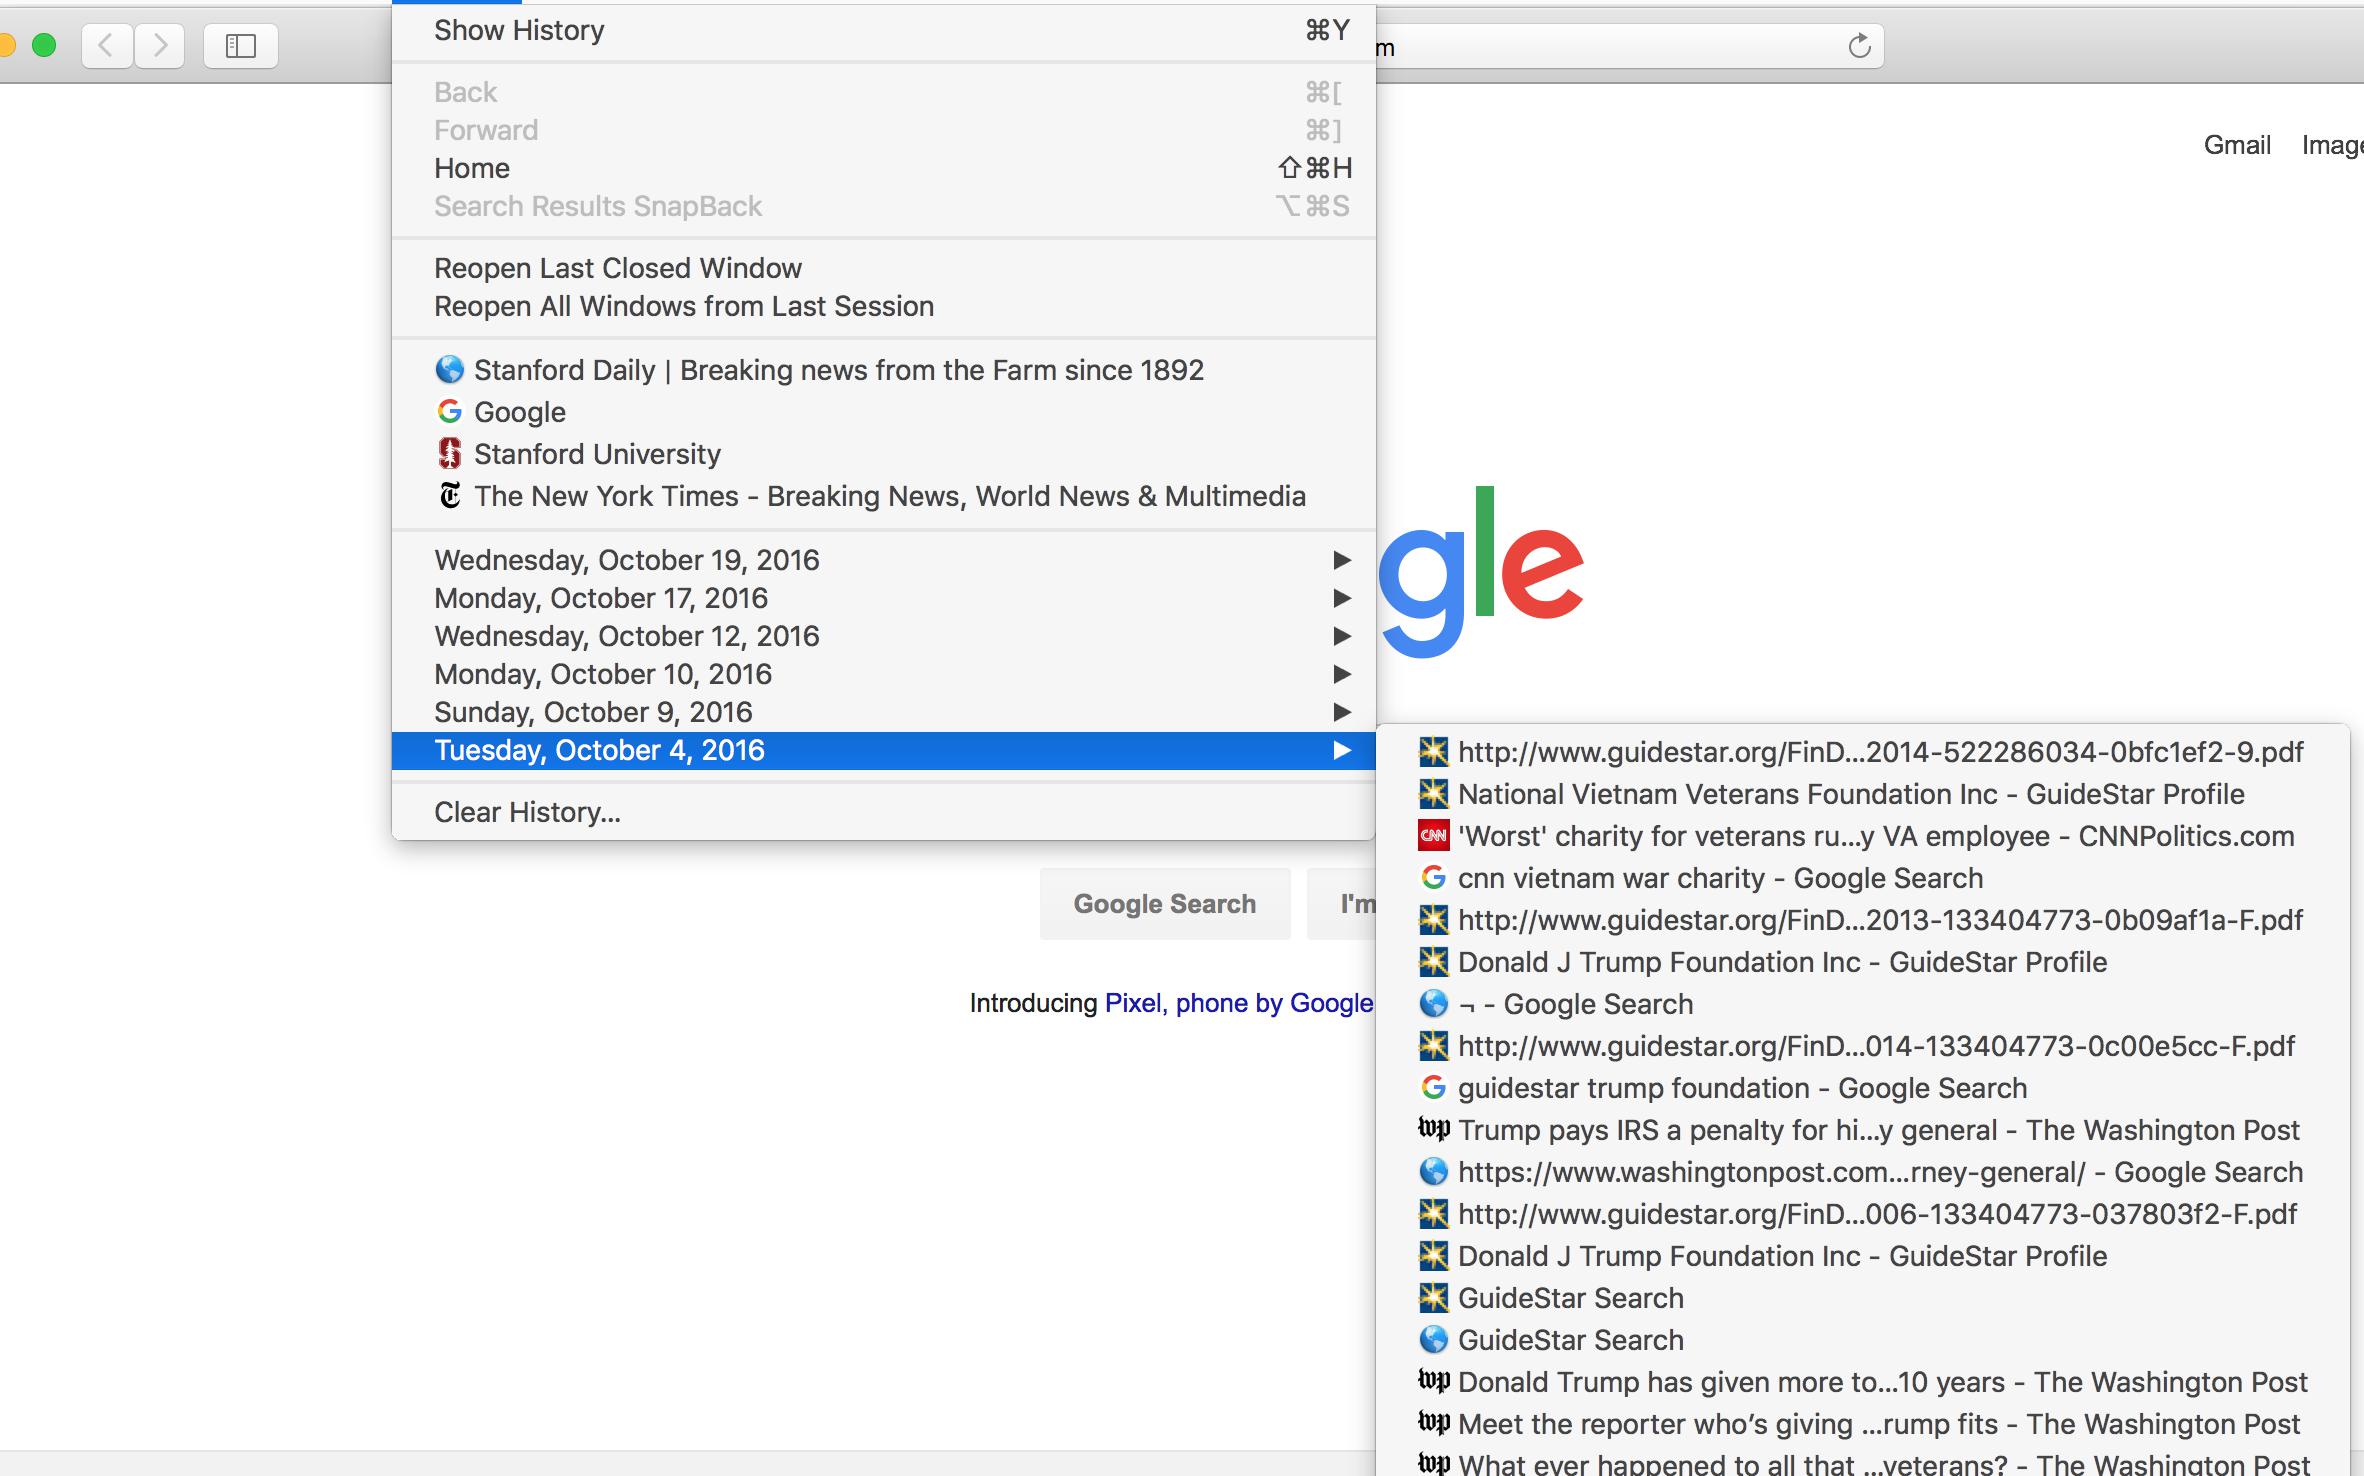Click the GuideStar favicon in history
Image resolution: width=2364 pixels, height=1476 pixels.
[1433, 750]
